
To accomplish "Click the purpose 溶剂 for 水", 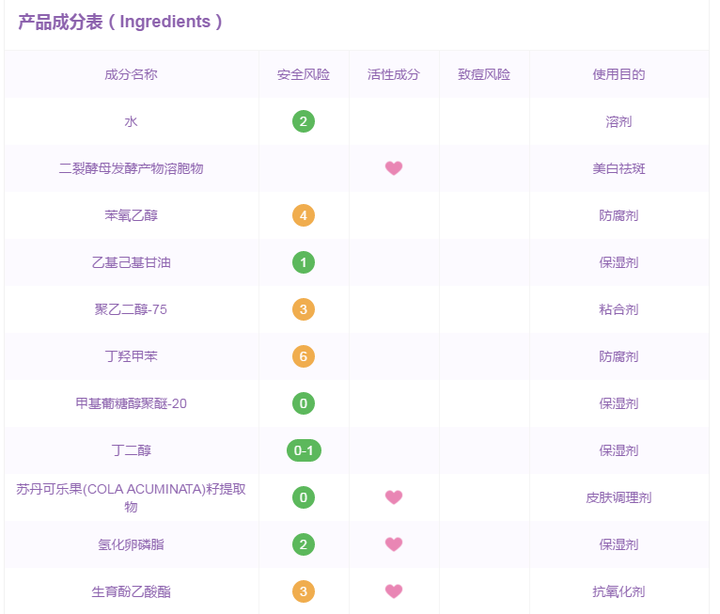I will tap(619, 122).
